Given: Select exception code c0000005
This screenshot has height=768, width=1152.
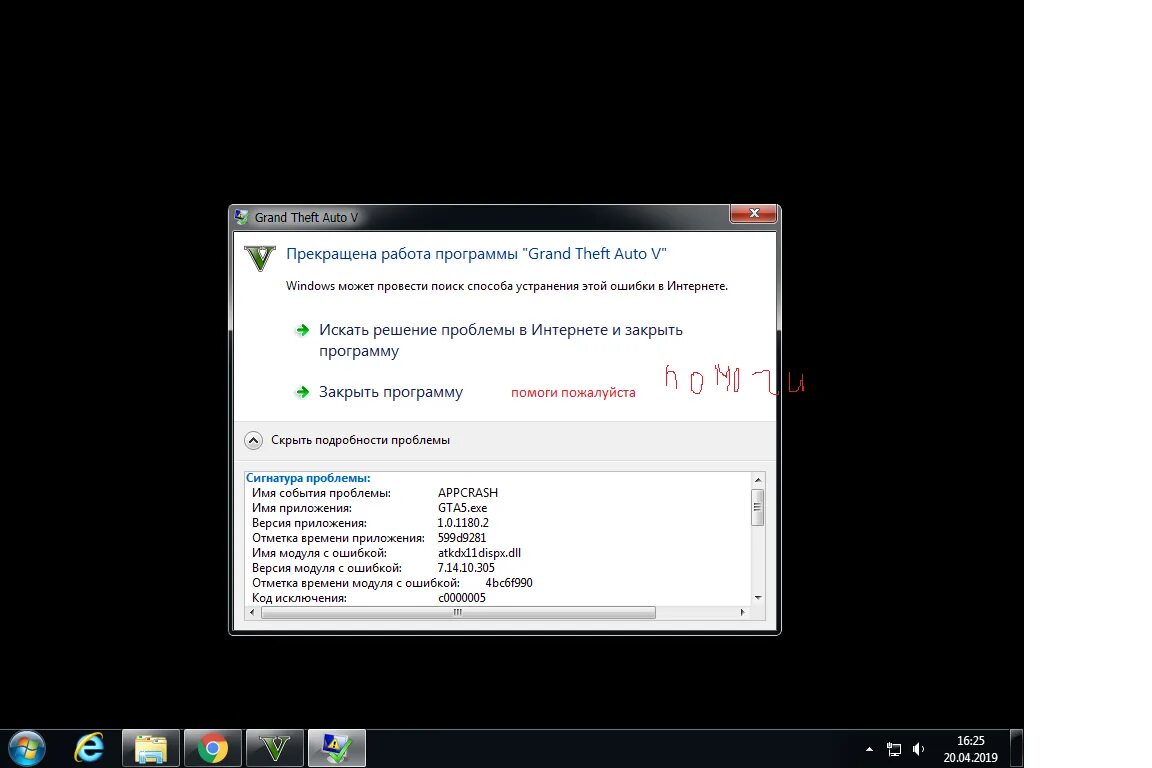Looking at the screenshot, I should coord(461,597).
